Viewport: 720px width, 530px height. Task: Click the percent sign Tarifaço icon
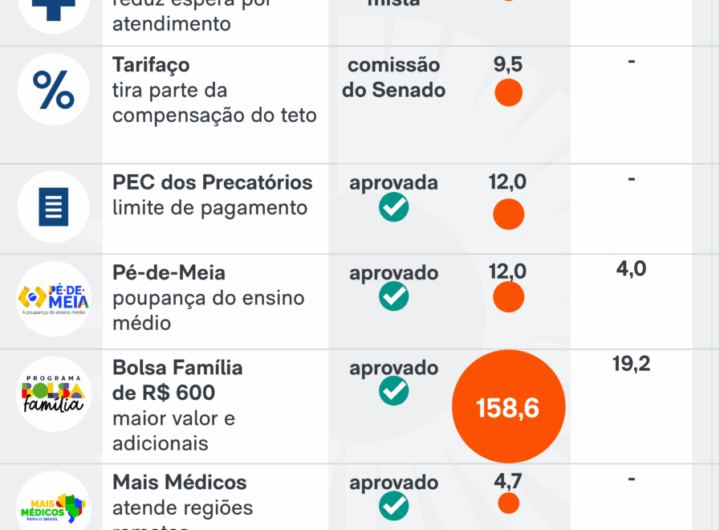pos(54,89)
